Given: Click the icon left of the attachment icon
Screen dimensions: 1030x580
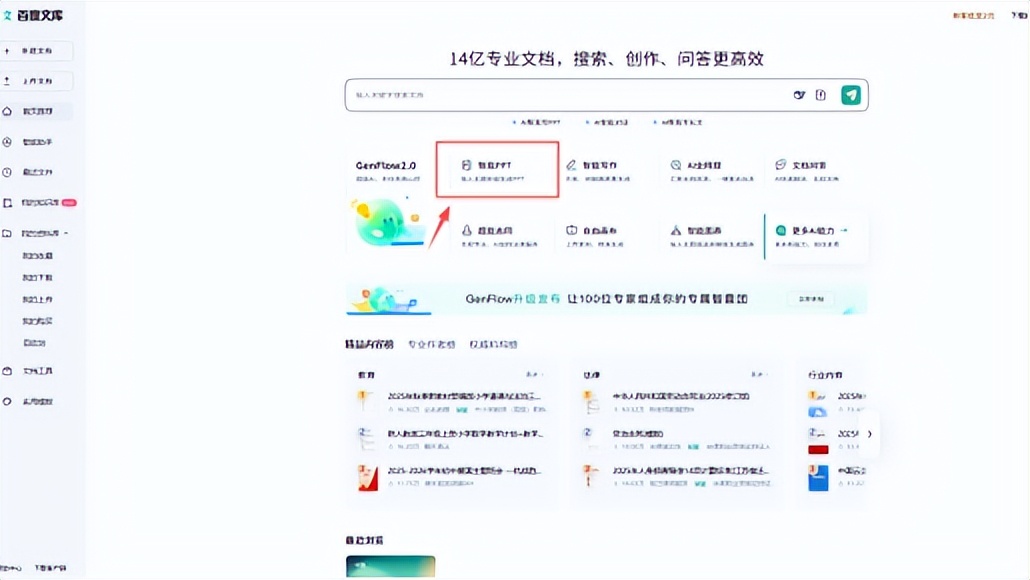Looking at the screenshot, I should pyautogui.click(x=799, y=95).
